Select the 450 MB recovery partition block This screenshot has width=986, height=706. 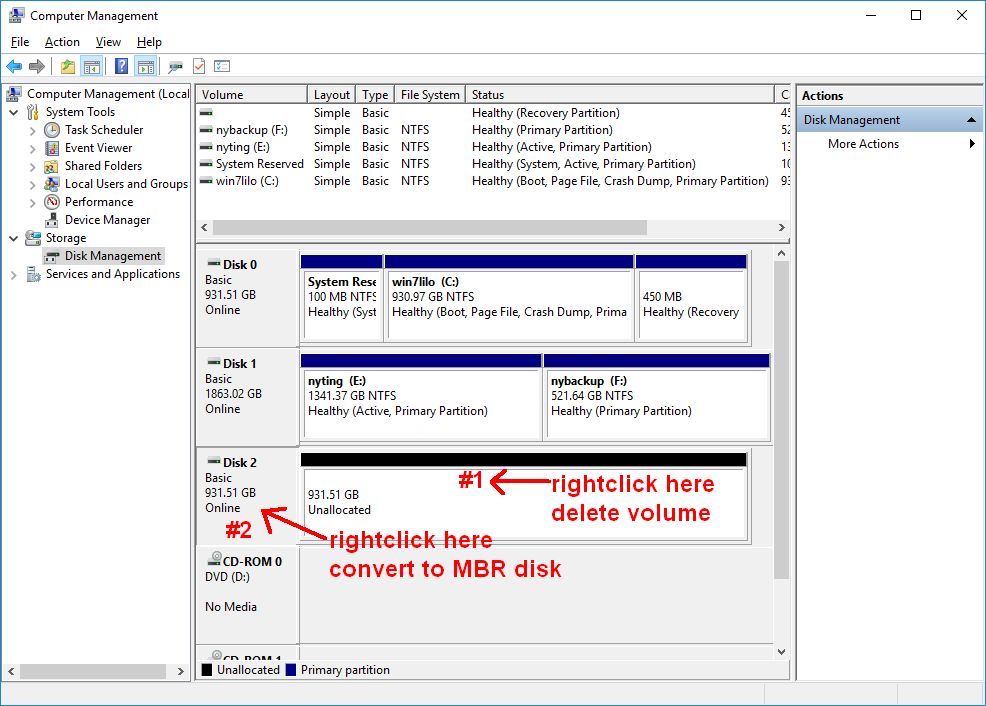coord(692,298)
